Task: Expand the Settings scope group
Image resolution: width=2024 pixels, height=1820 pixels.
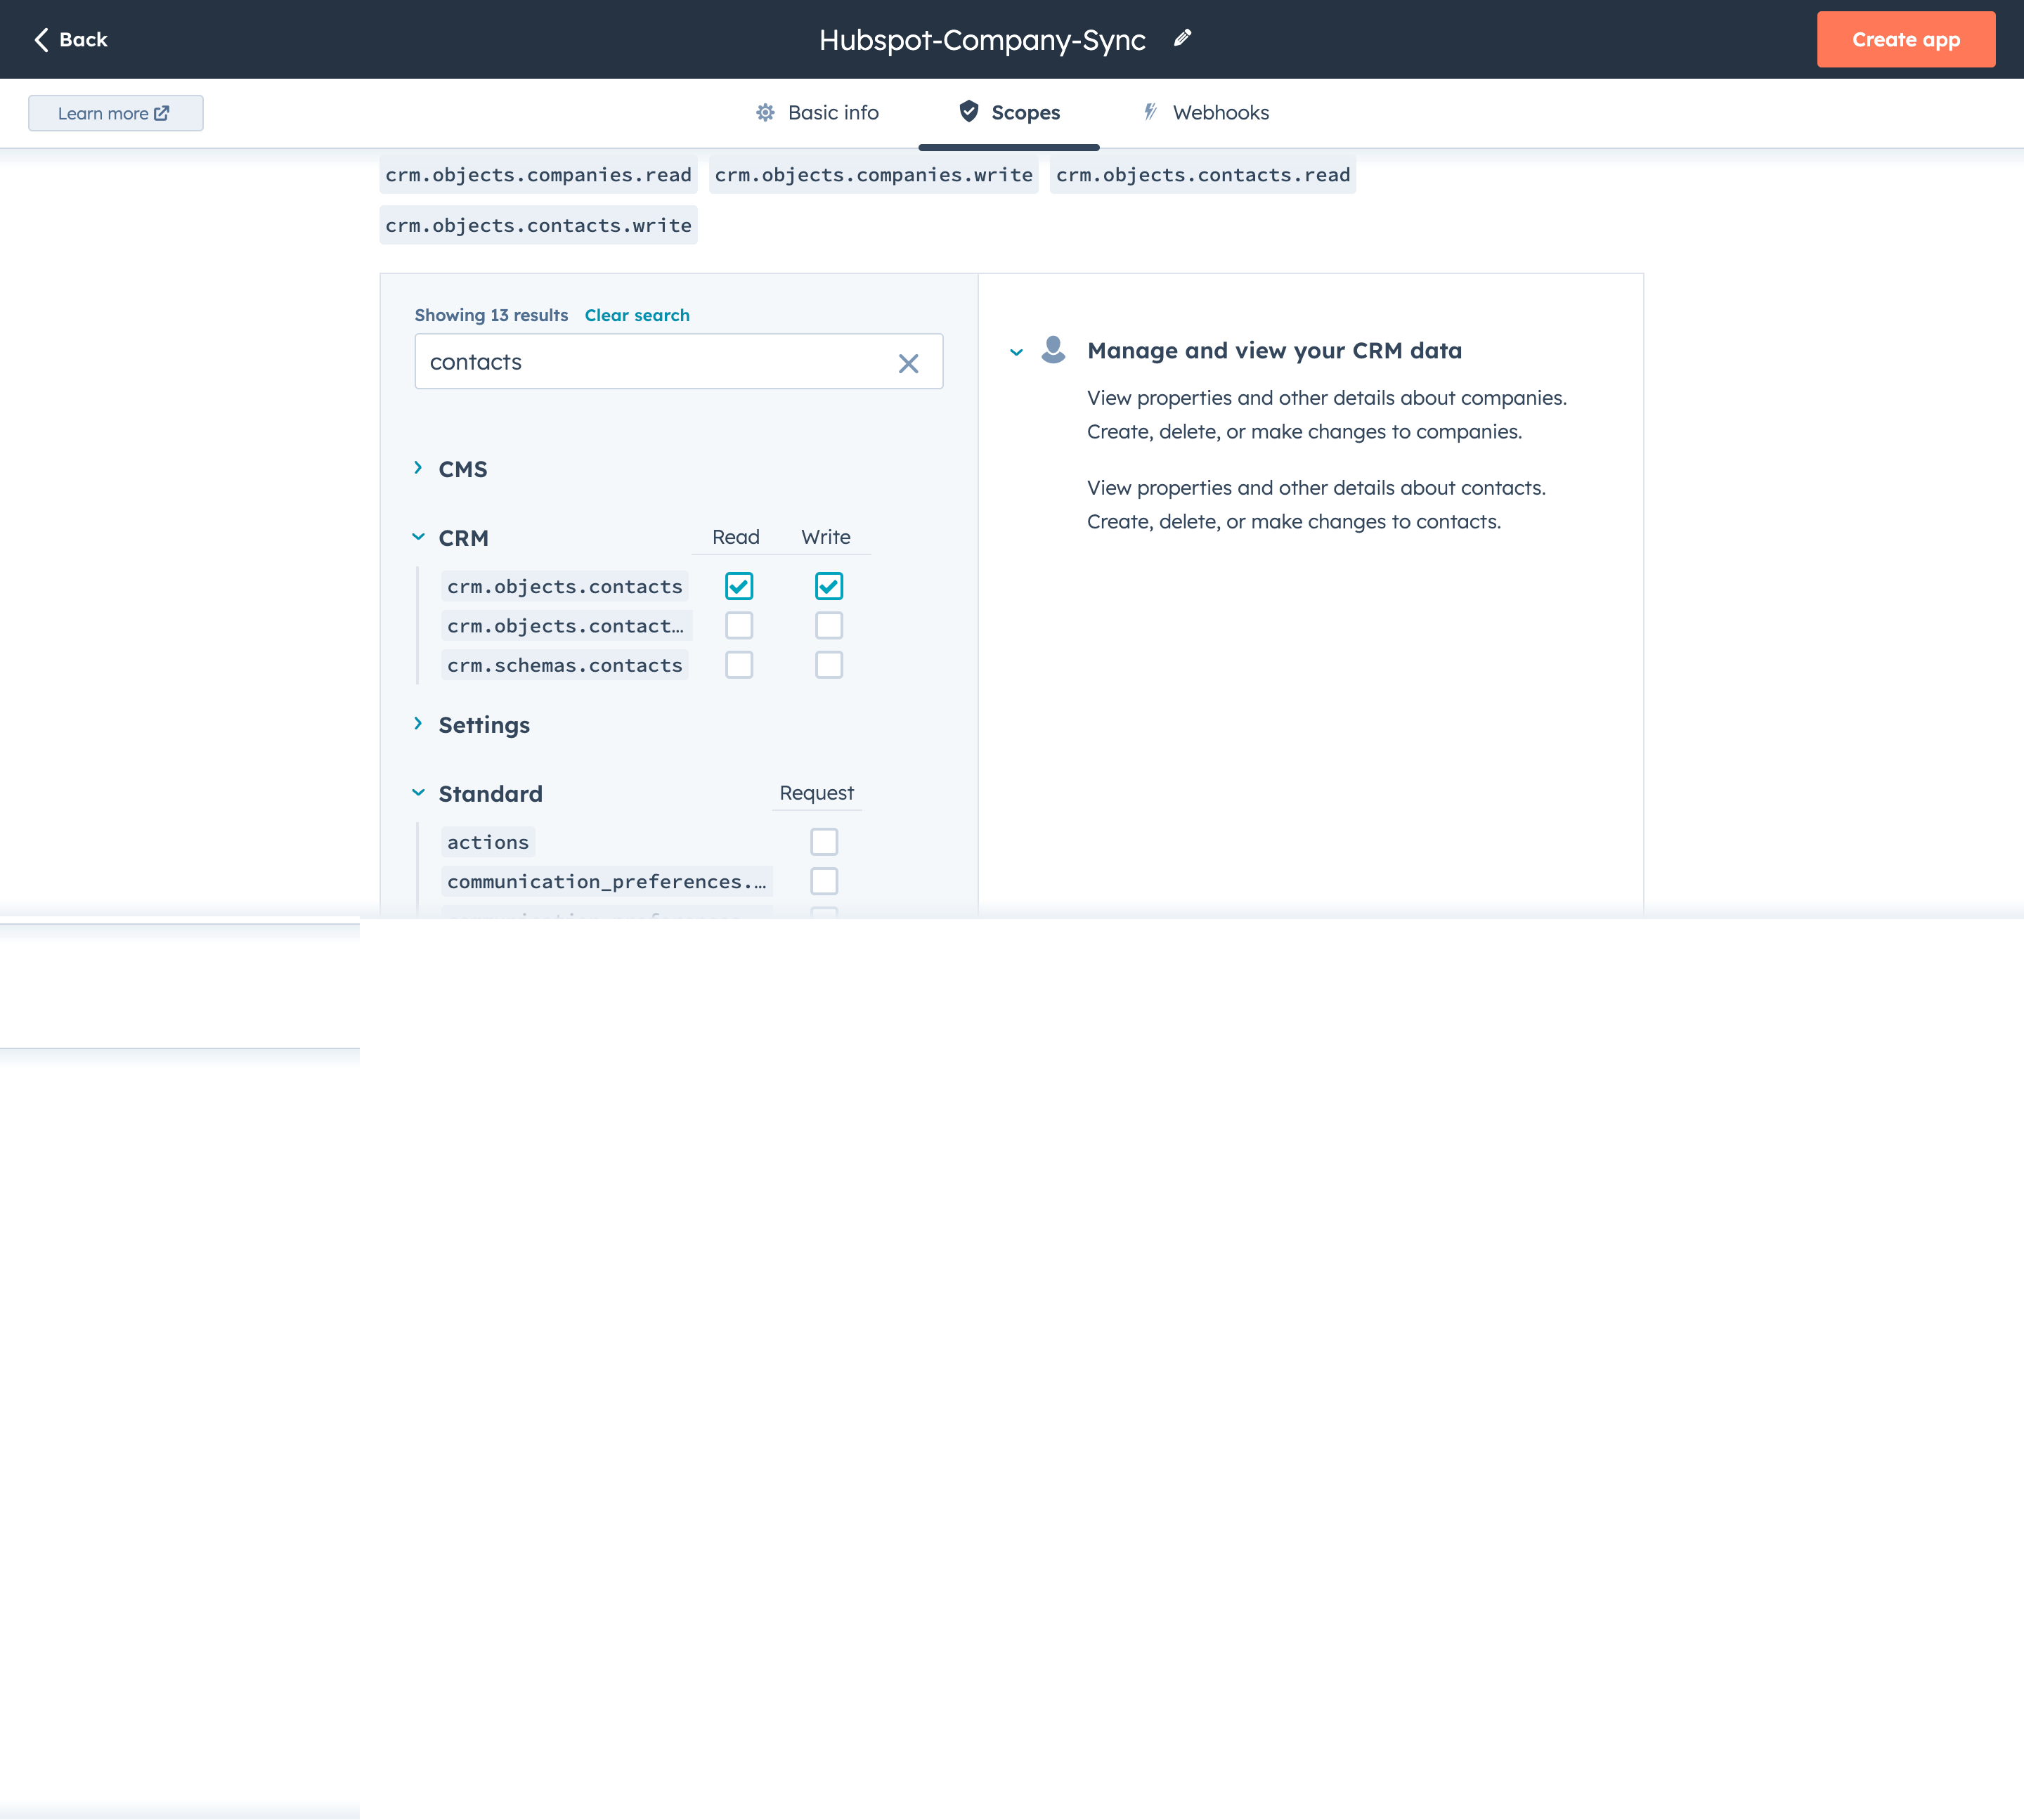Action: click(418, 724)
